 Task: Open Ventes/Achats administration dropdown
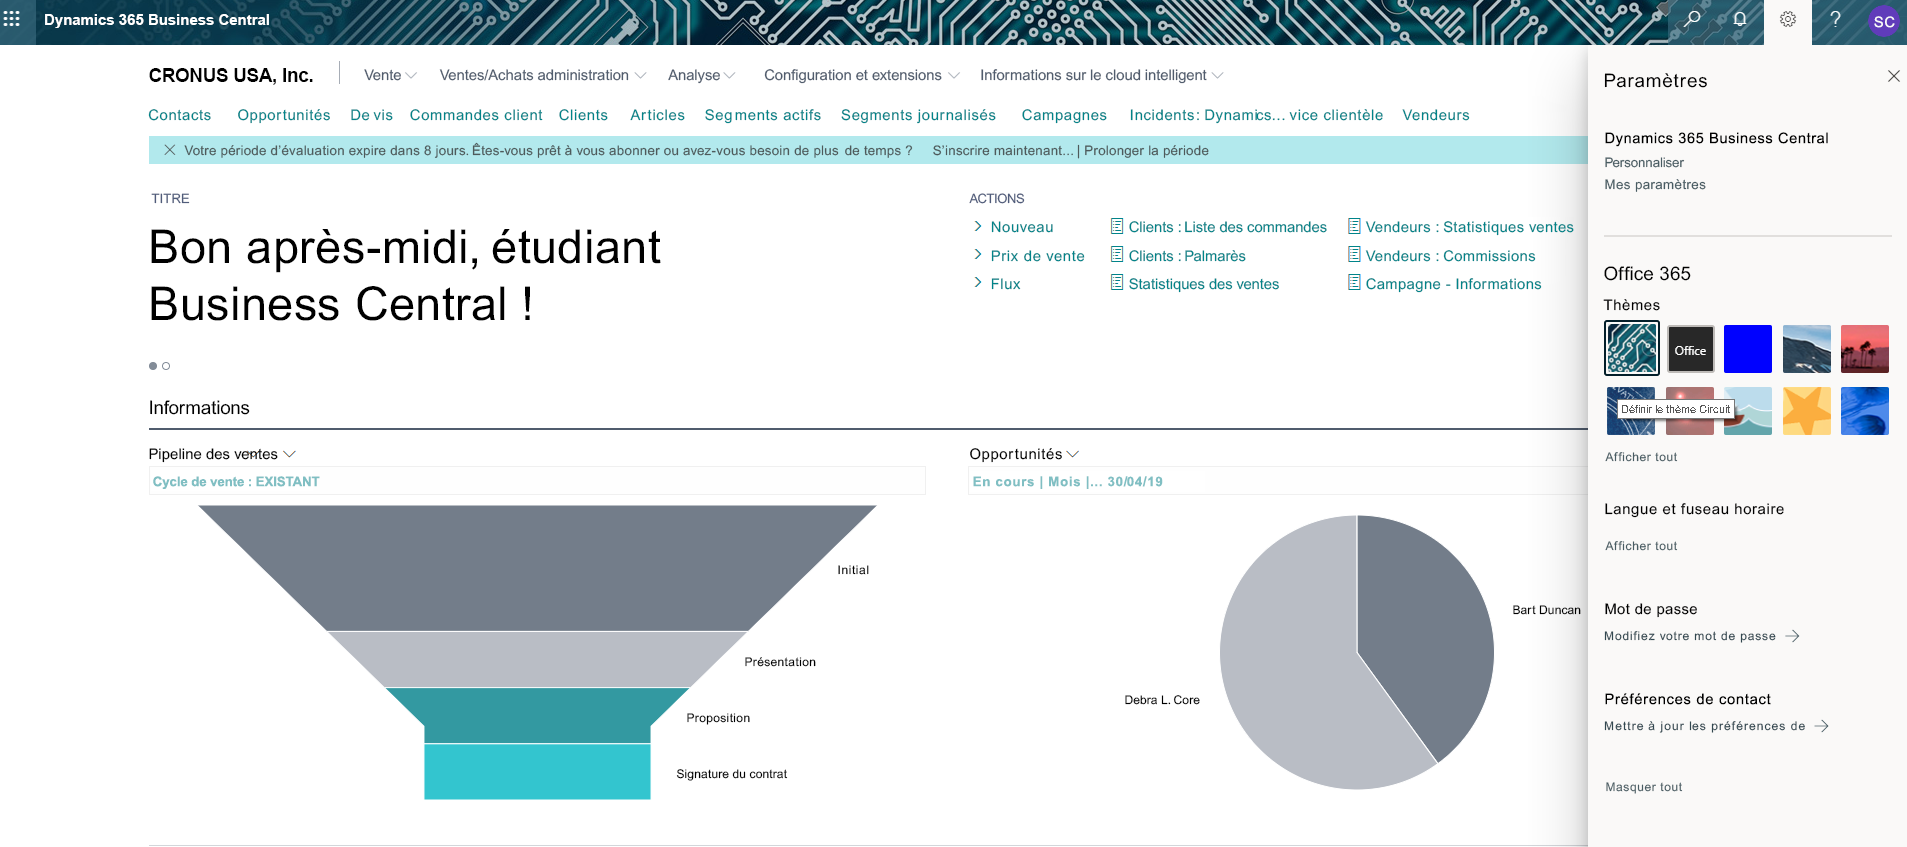click(542, 75)
